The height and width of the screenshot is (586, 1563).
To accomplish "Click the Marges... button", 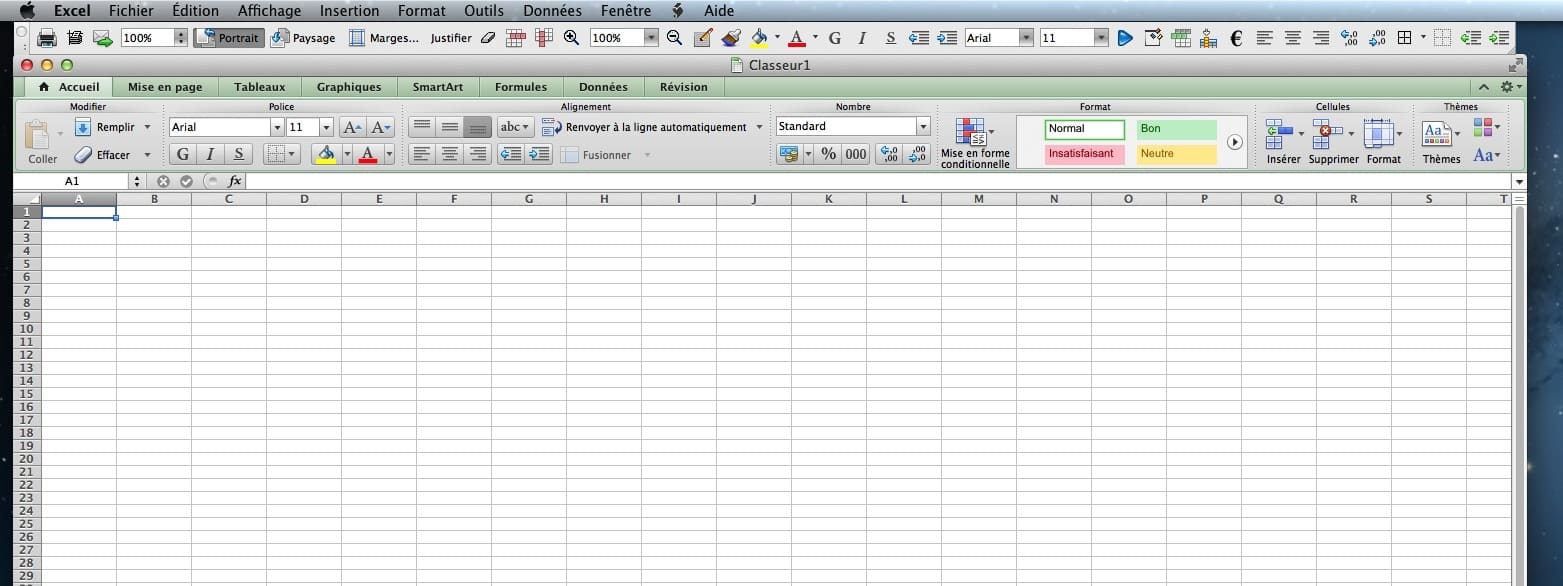I will click(384, 38).
